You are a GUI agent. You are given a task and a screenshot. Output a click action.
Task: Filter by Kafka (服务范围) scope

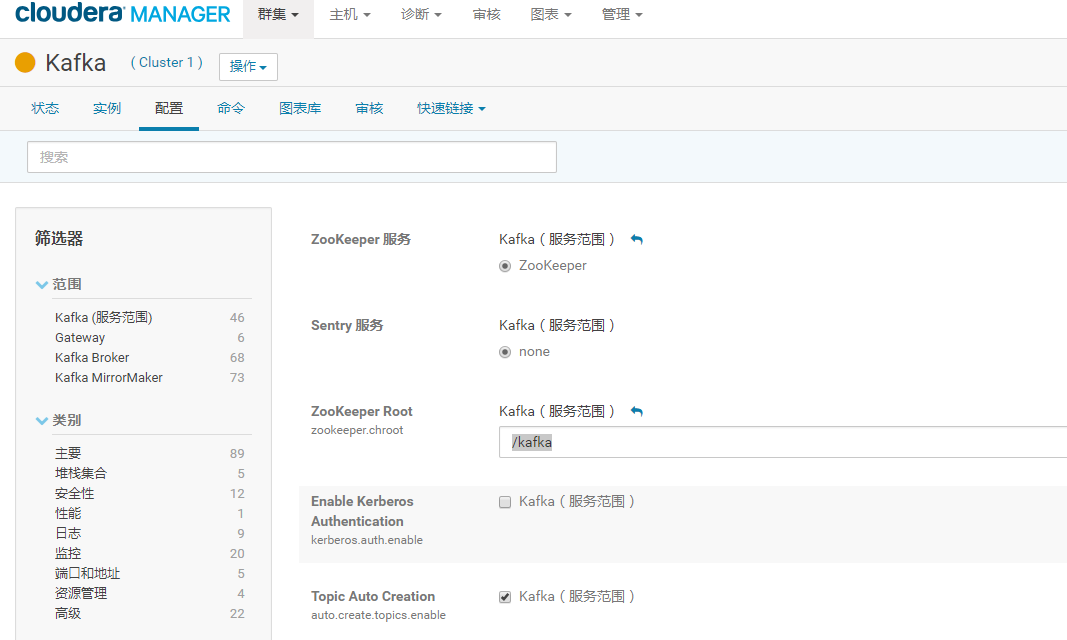tap(103, 318)
